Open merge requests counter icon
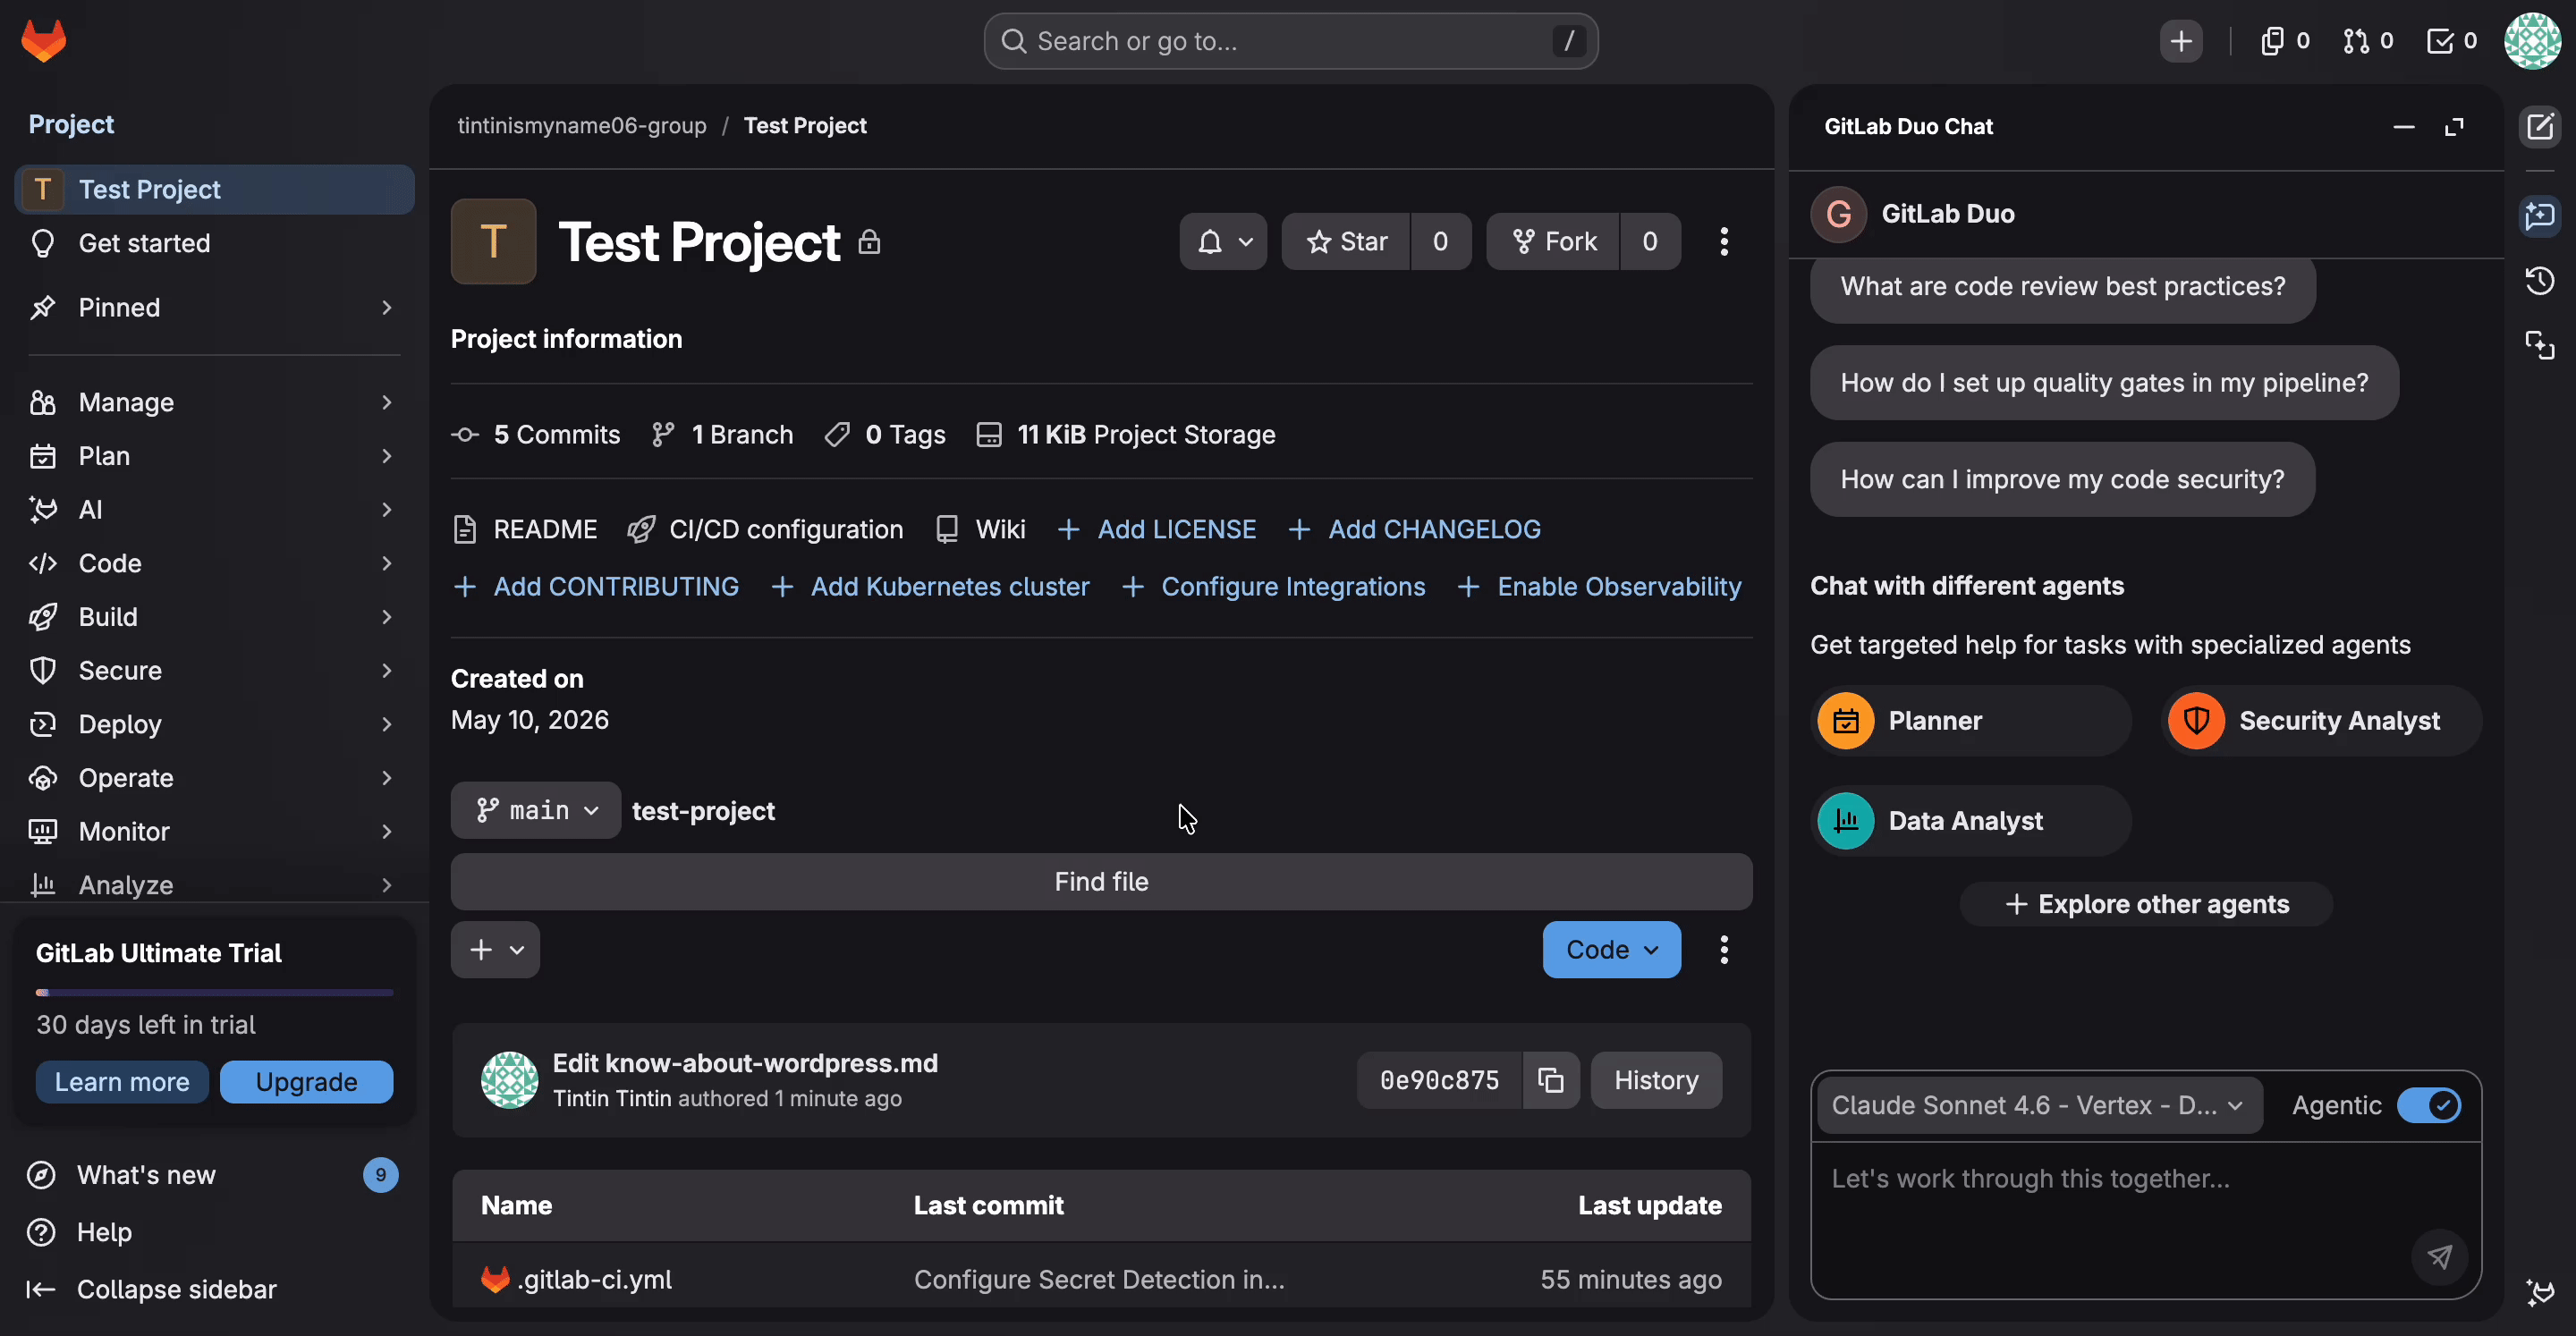 [2368, 41]
